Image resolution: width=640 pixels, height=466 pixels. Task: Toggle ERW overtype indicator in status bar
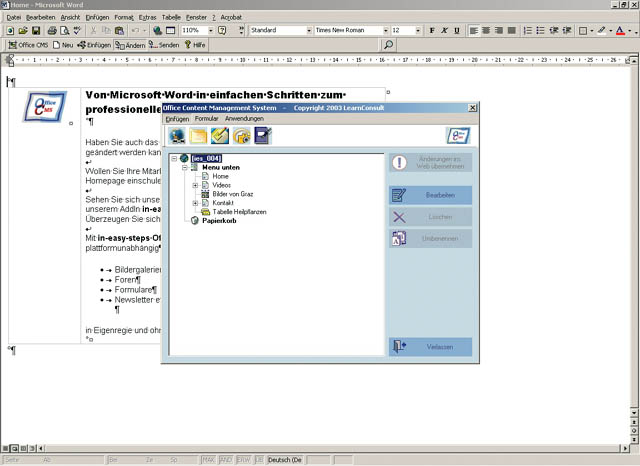pyautogui.click(x=243, y=460)
